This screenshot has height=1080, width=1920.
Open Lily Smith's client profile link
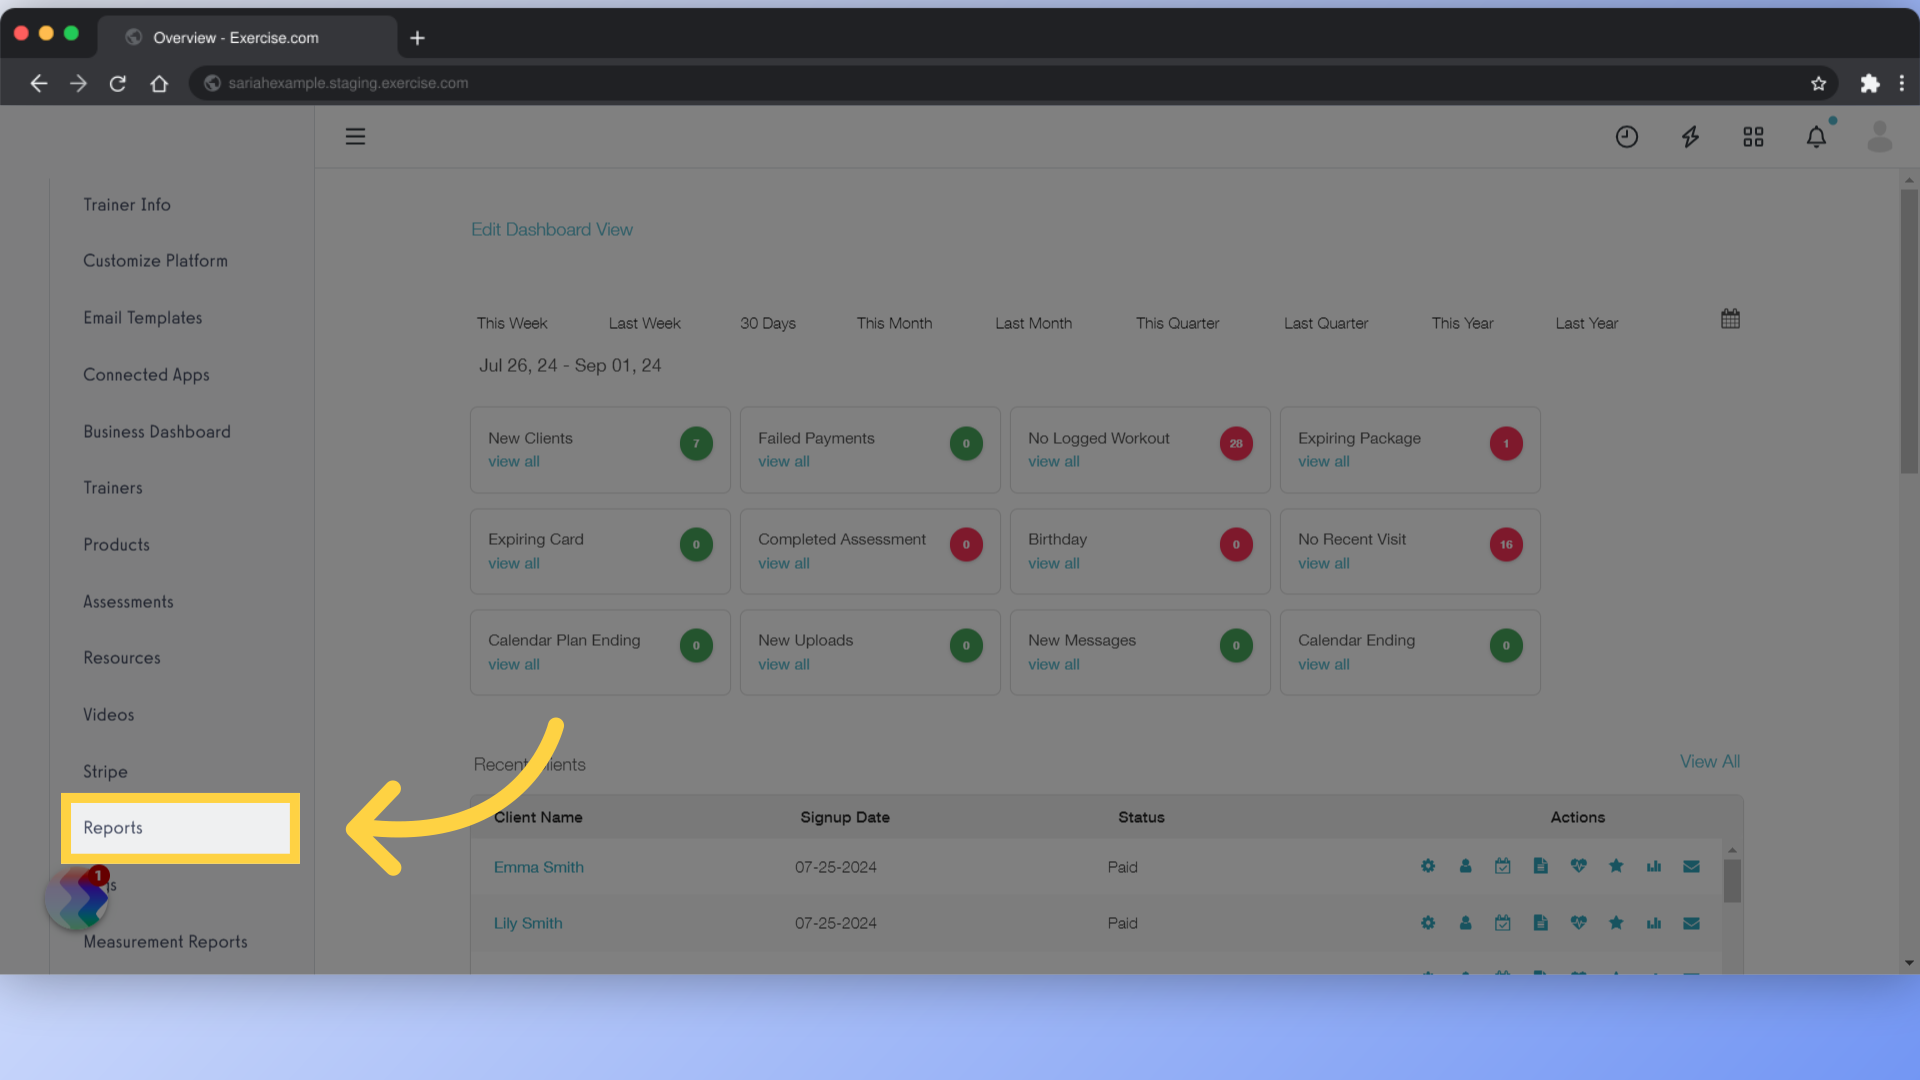528,923
